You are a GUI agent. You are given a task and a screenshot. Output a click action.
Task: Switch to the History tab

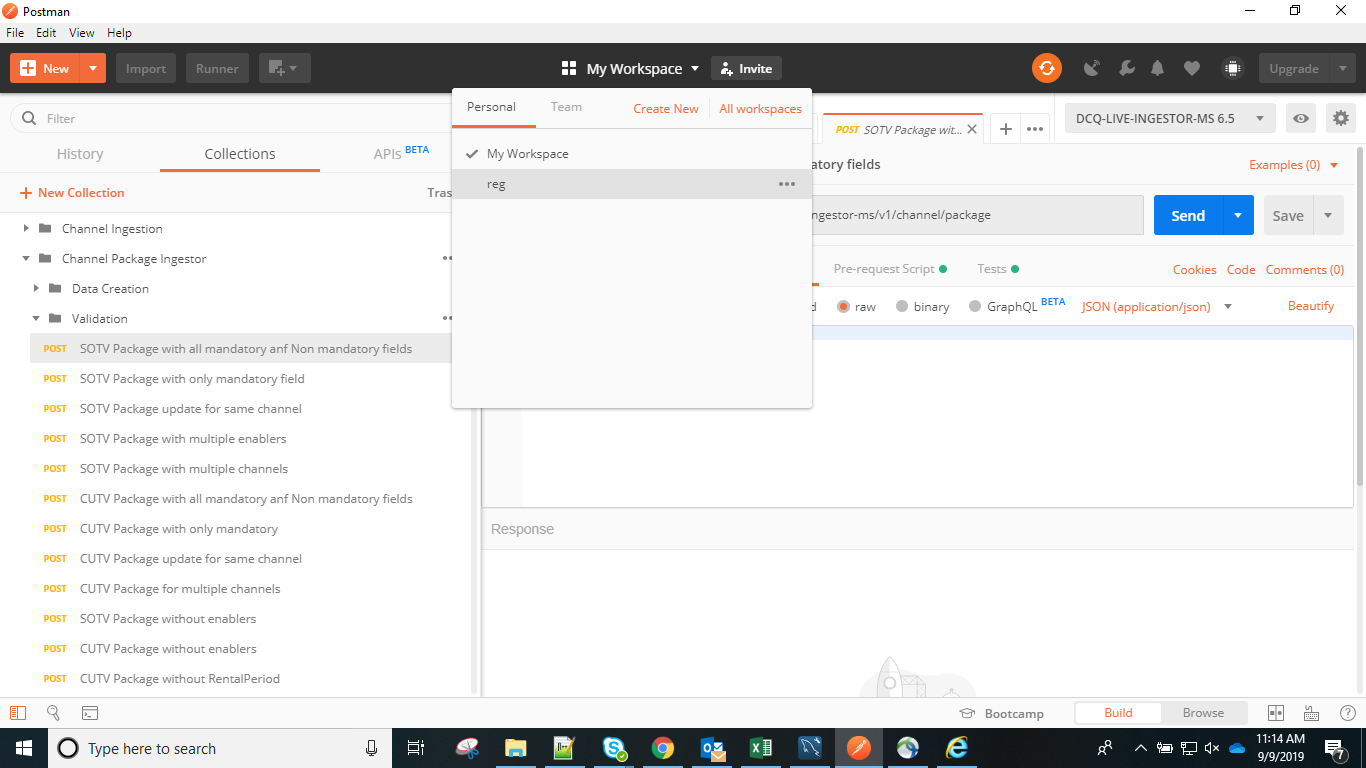pos(80,154)
